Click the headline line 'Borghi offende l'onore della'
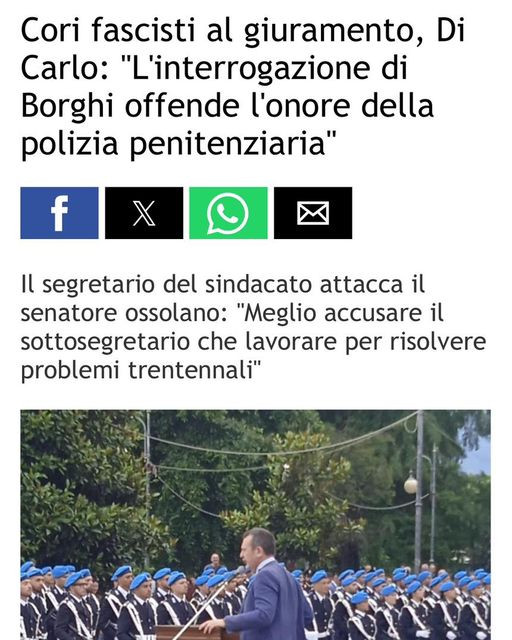This screenshot has height=640, width=512. [x=227, y=106]
